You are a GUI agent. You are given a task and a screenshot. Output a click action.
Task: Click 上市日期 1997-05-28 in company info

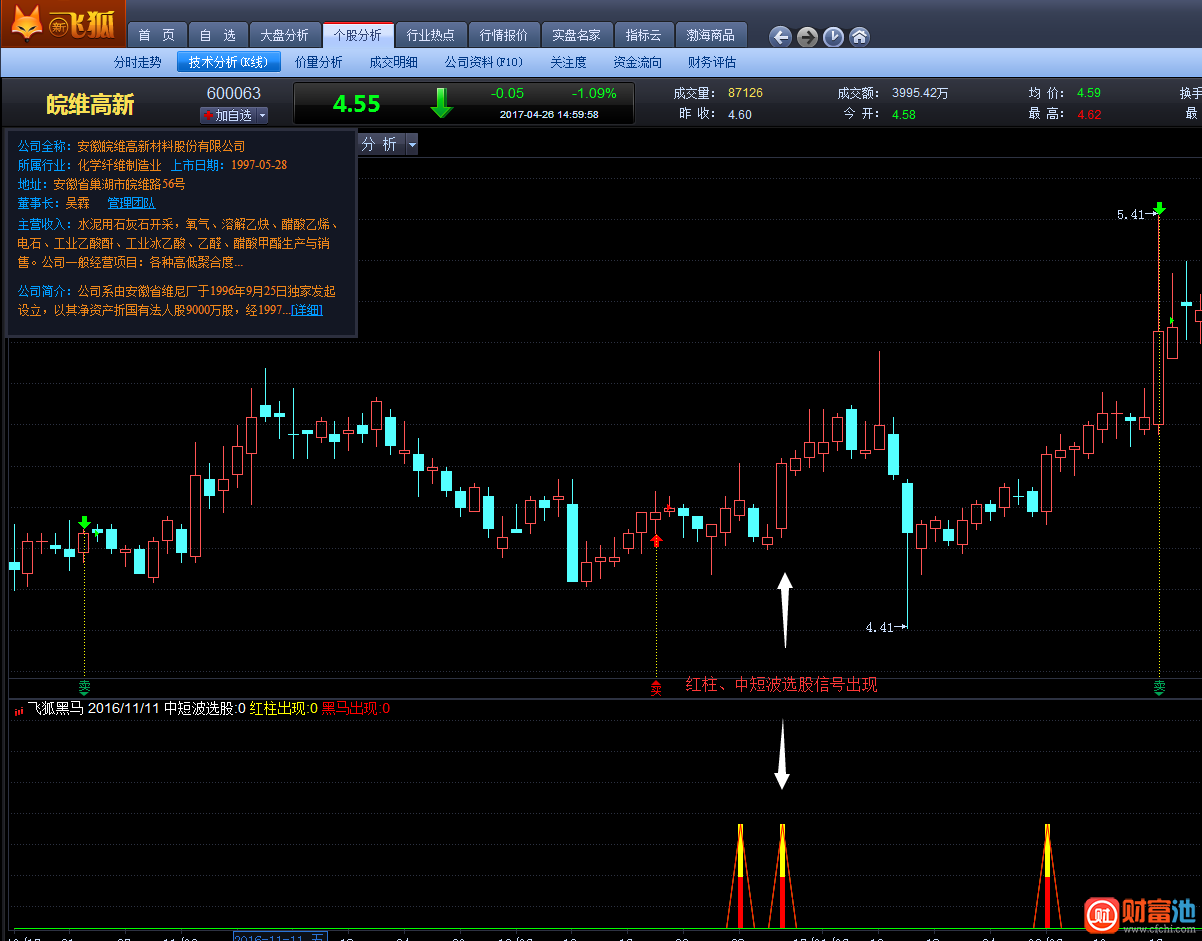click(x=229, y=164)
